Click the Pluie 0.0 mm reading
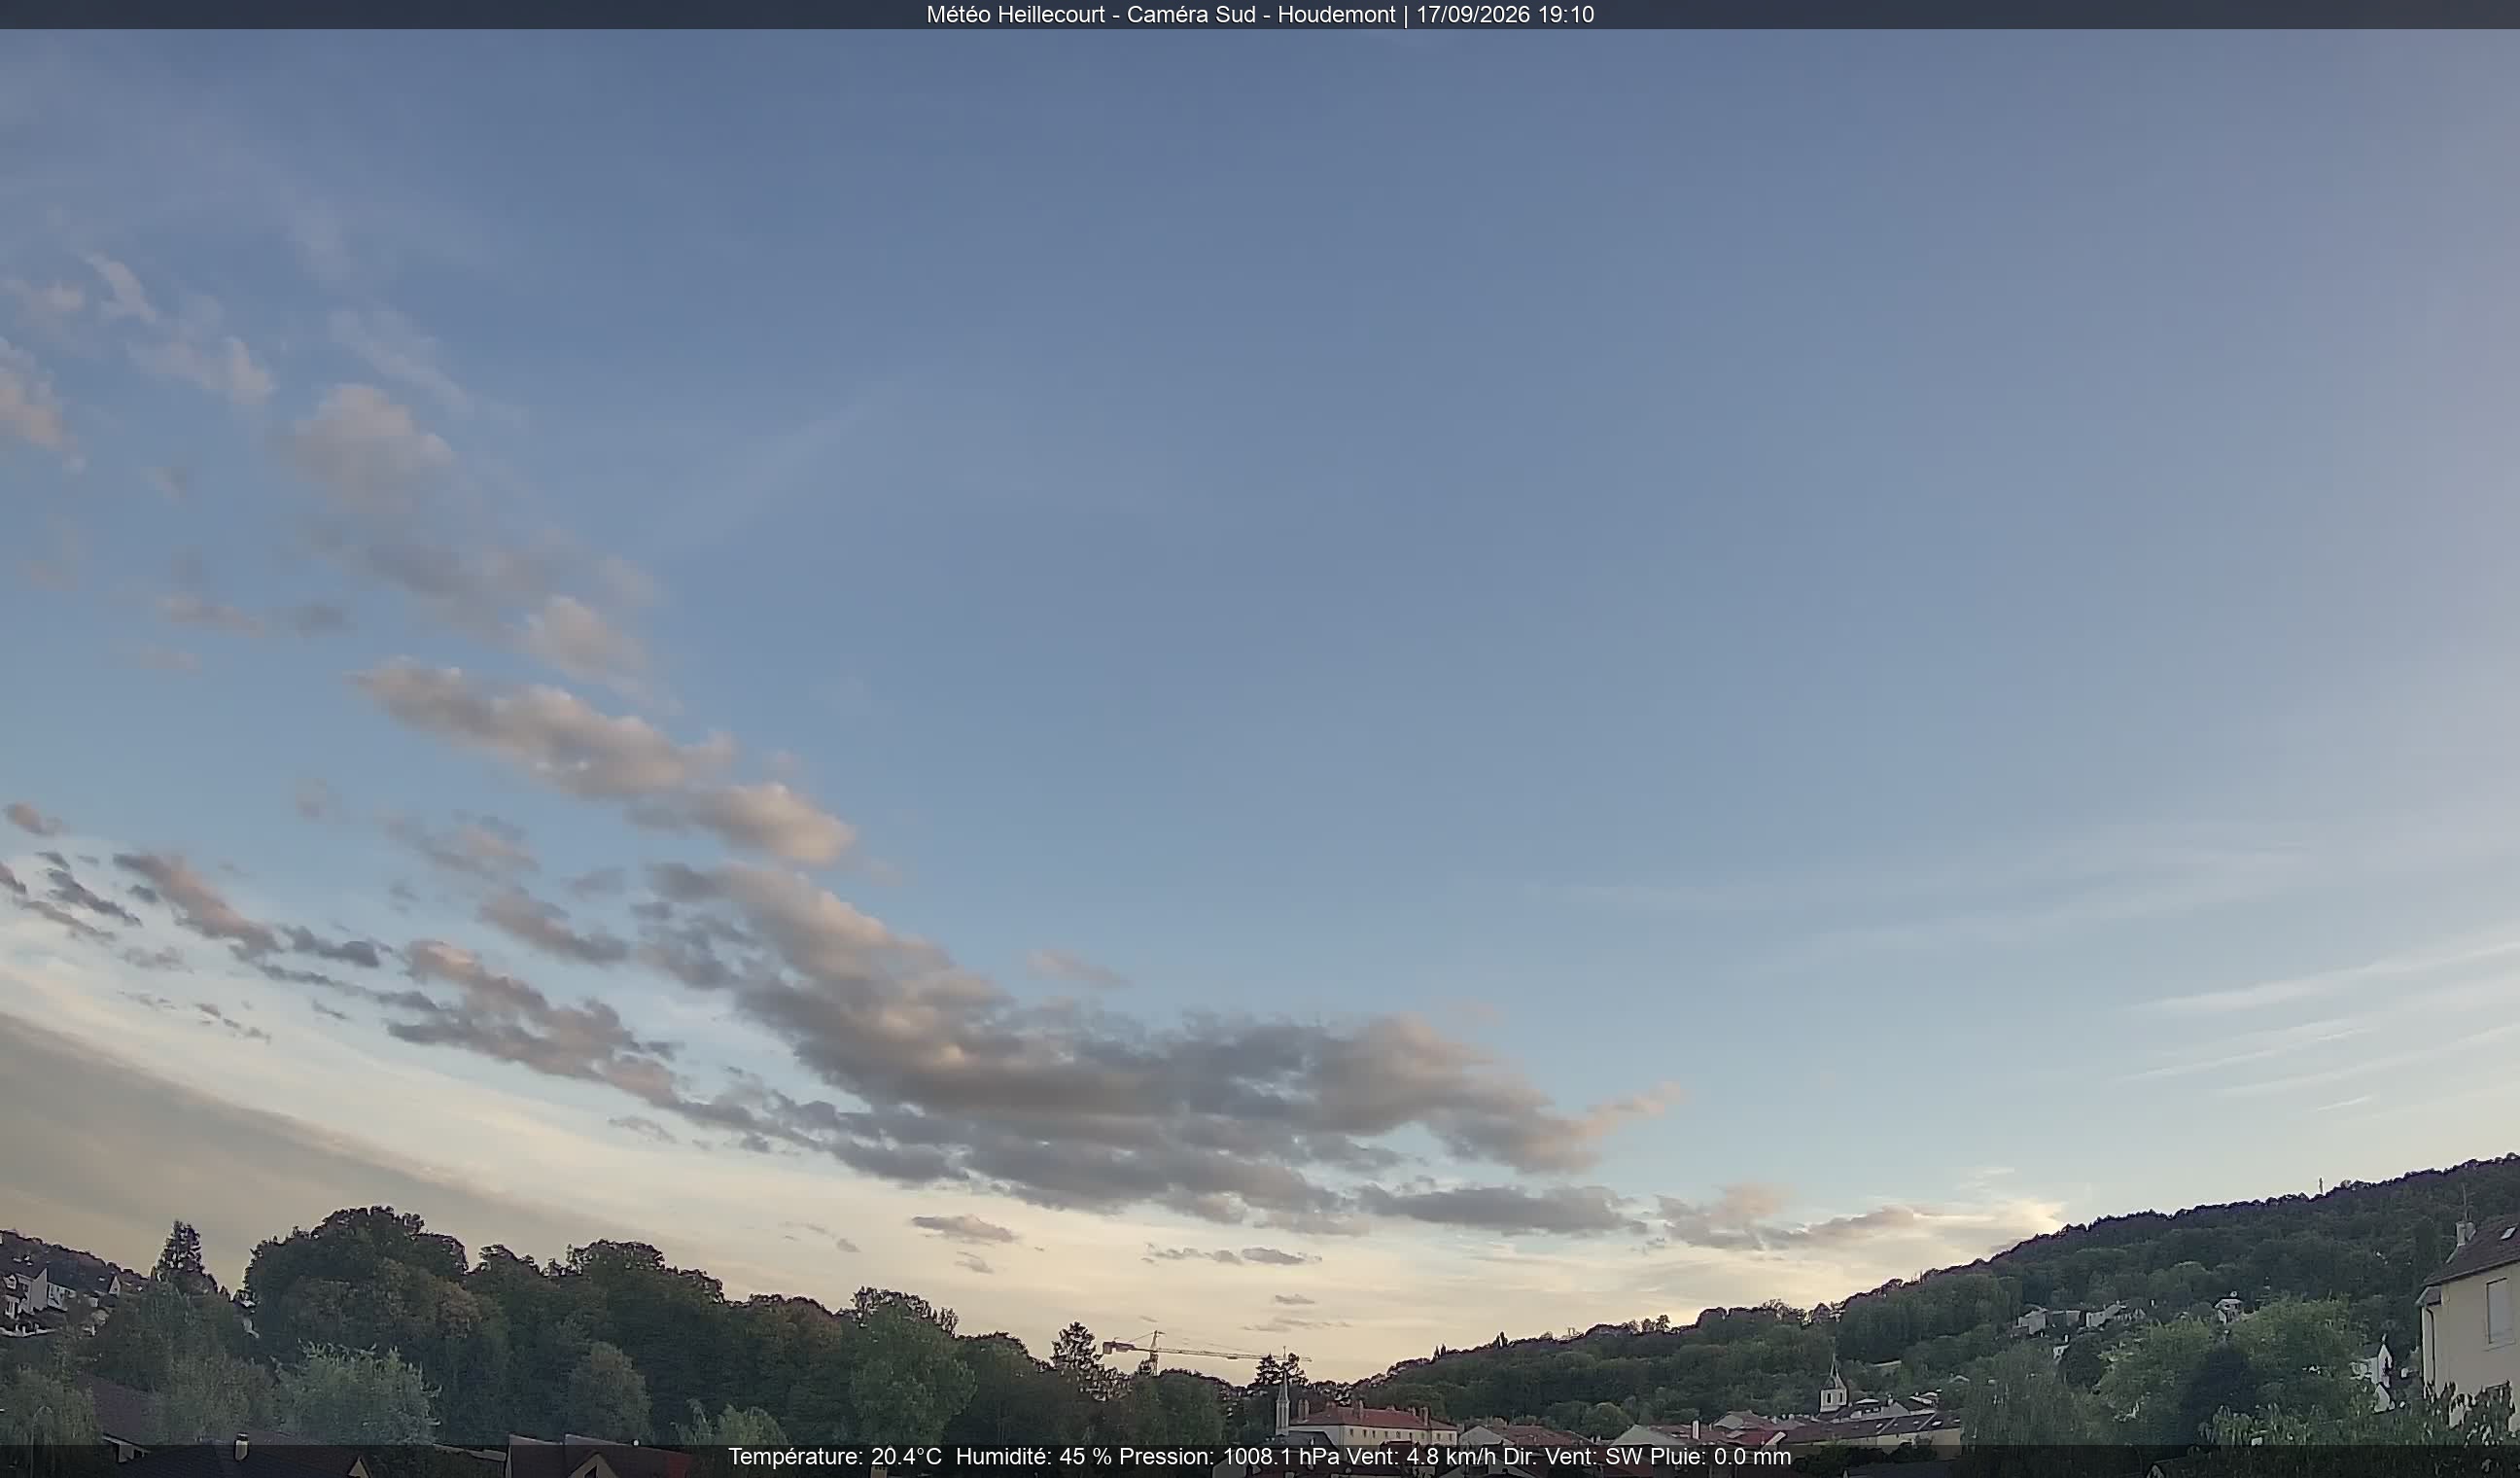 click(x=1720, y=1456)
